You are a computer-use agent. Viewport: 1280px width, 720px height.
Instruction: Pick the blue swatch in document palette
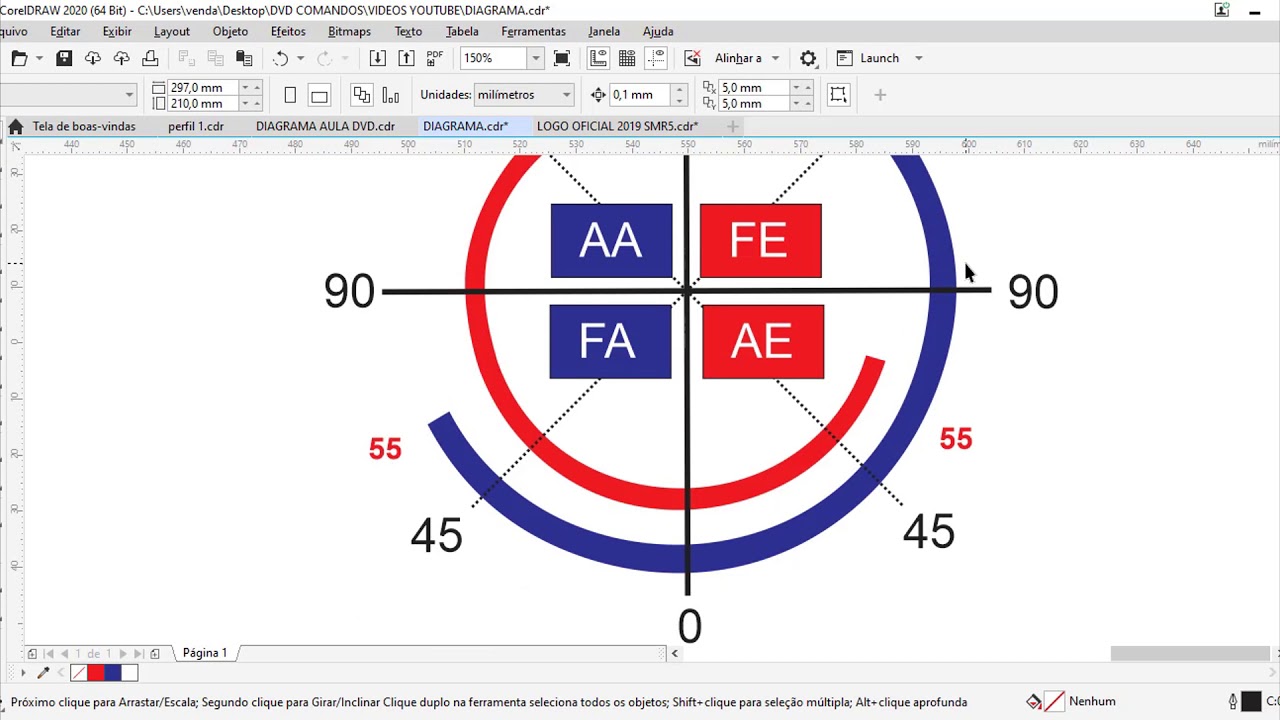tap(112, 674)
